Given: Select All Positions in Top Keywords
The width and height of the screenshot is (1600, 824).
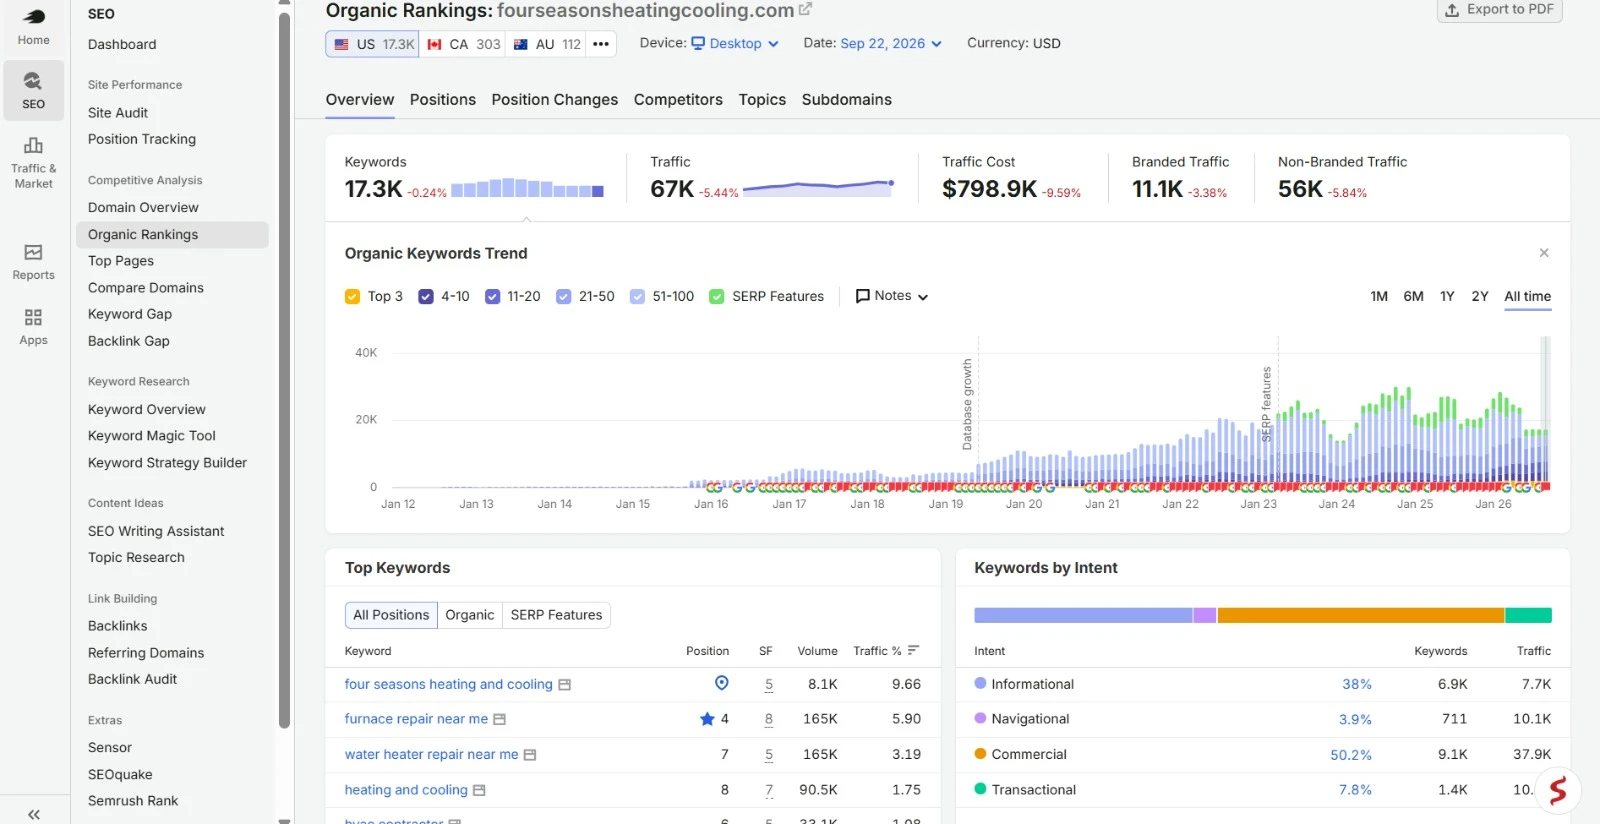Looking at the screenshot, I should (391, 615).
